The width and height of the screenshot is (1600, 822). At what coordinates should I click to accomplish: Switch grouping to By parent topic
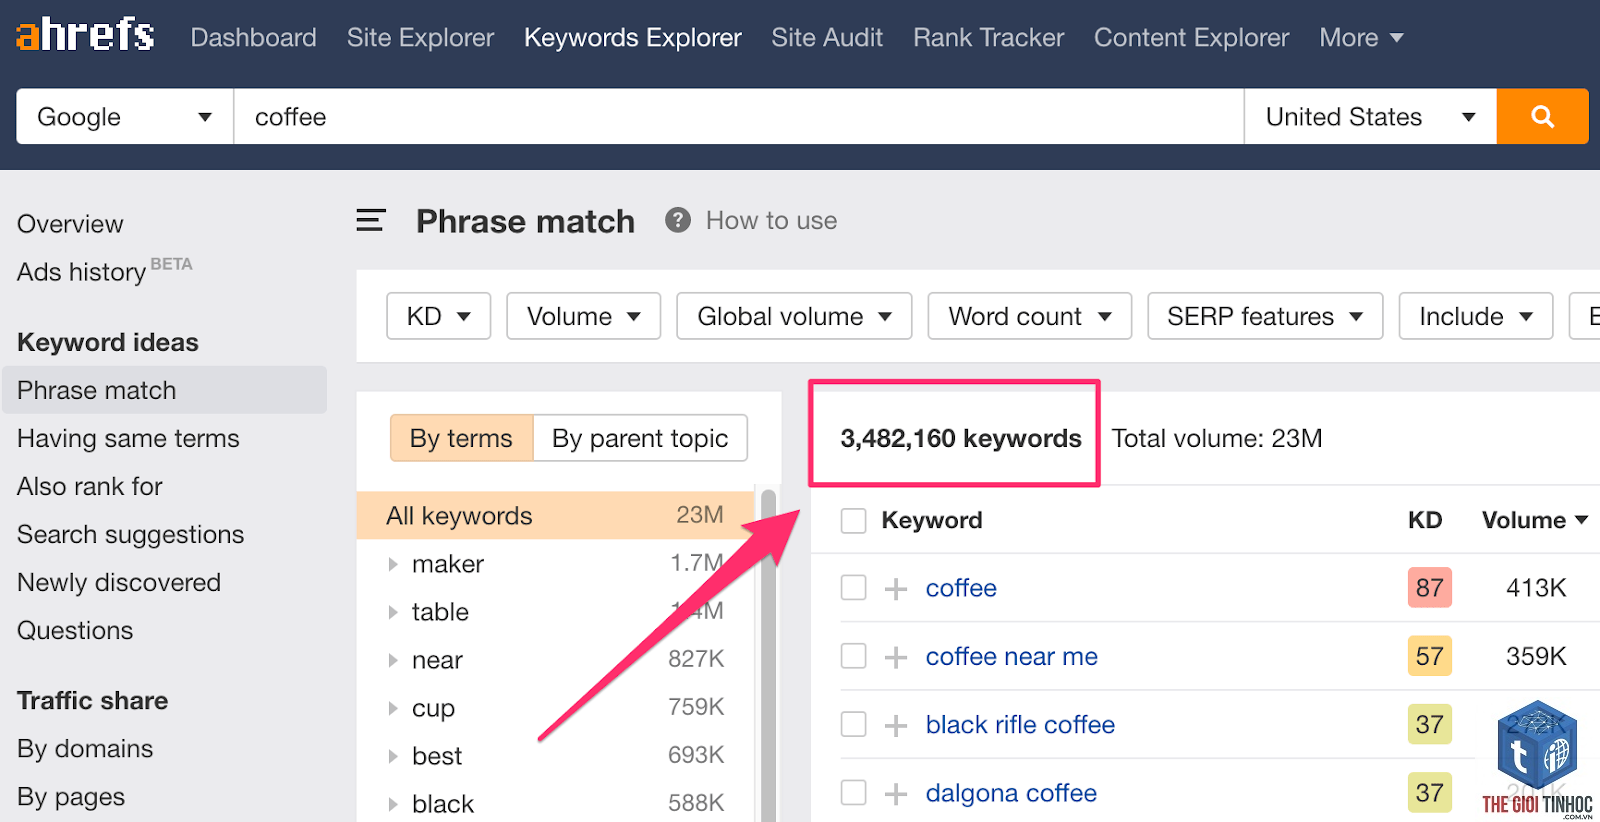coord(640,438)
